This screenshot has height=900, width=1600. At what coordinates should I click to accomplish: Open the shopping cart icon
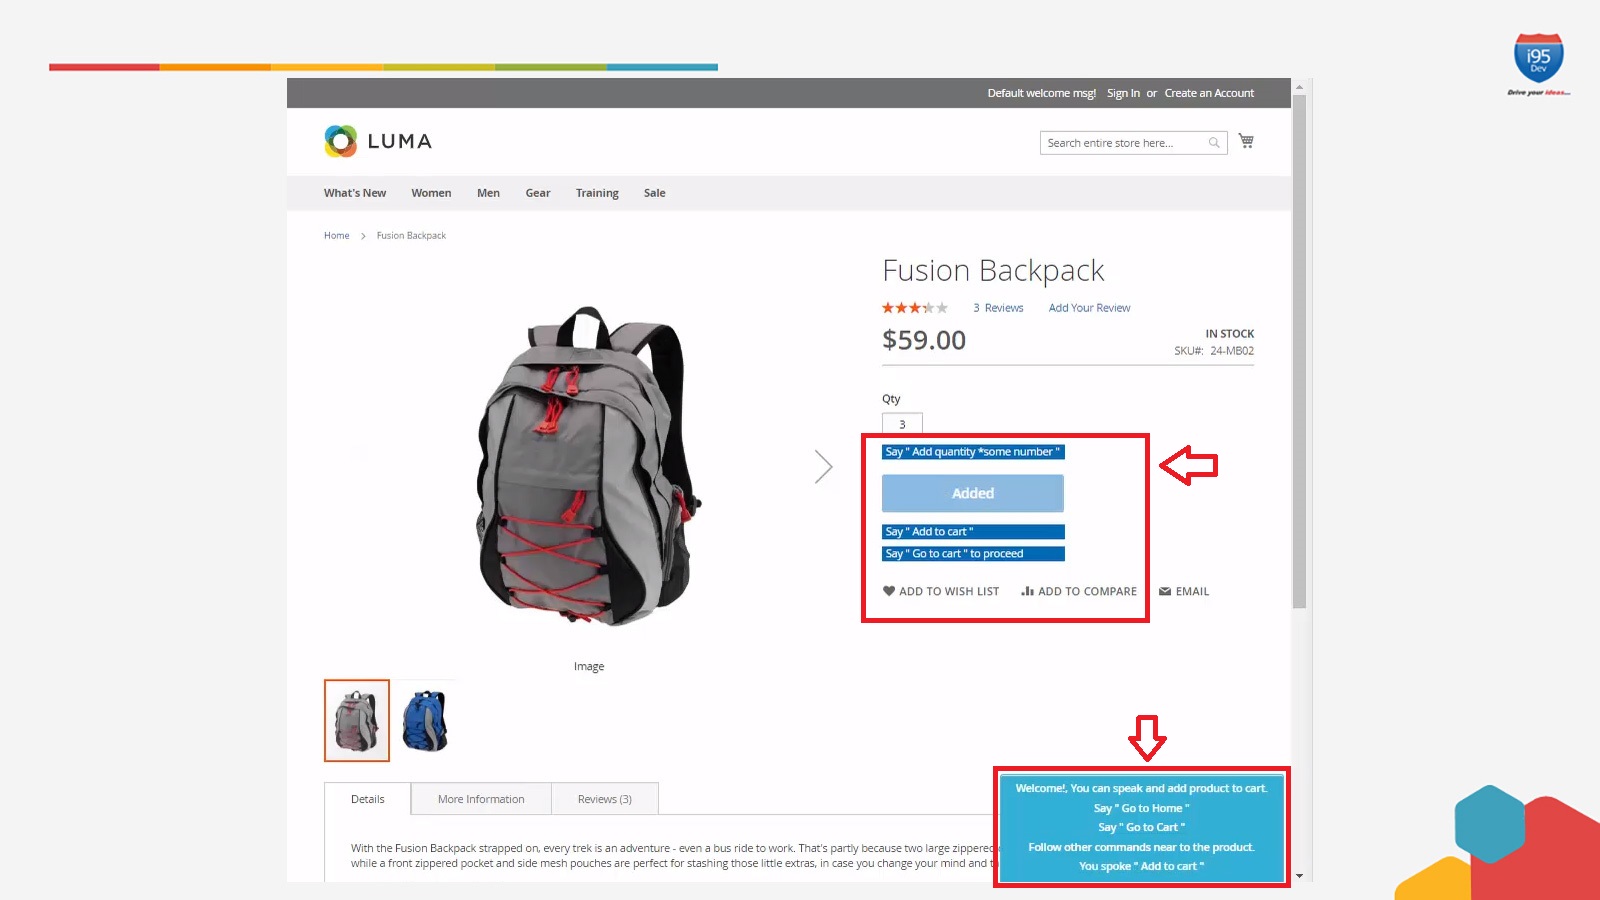coord(1246,141)
